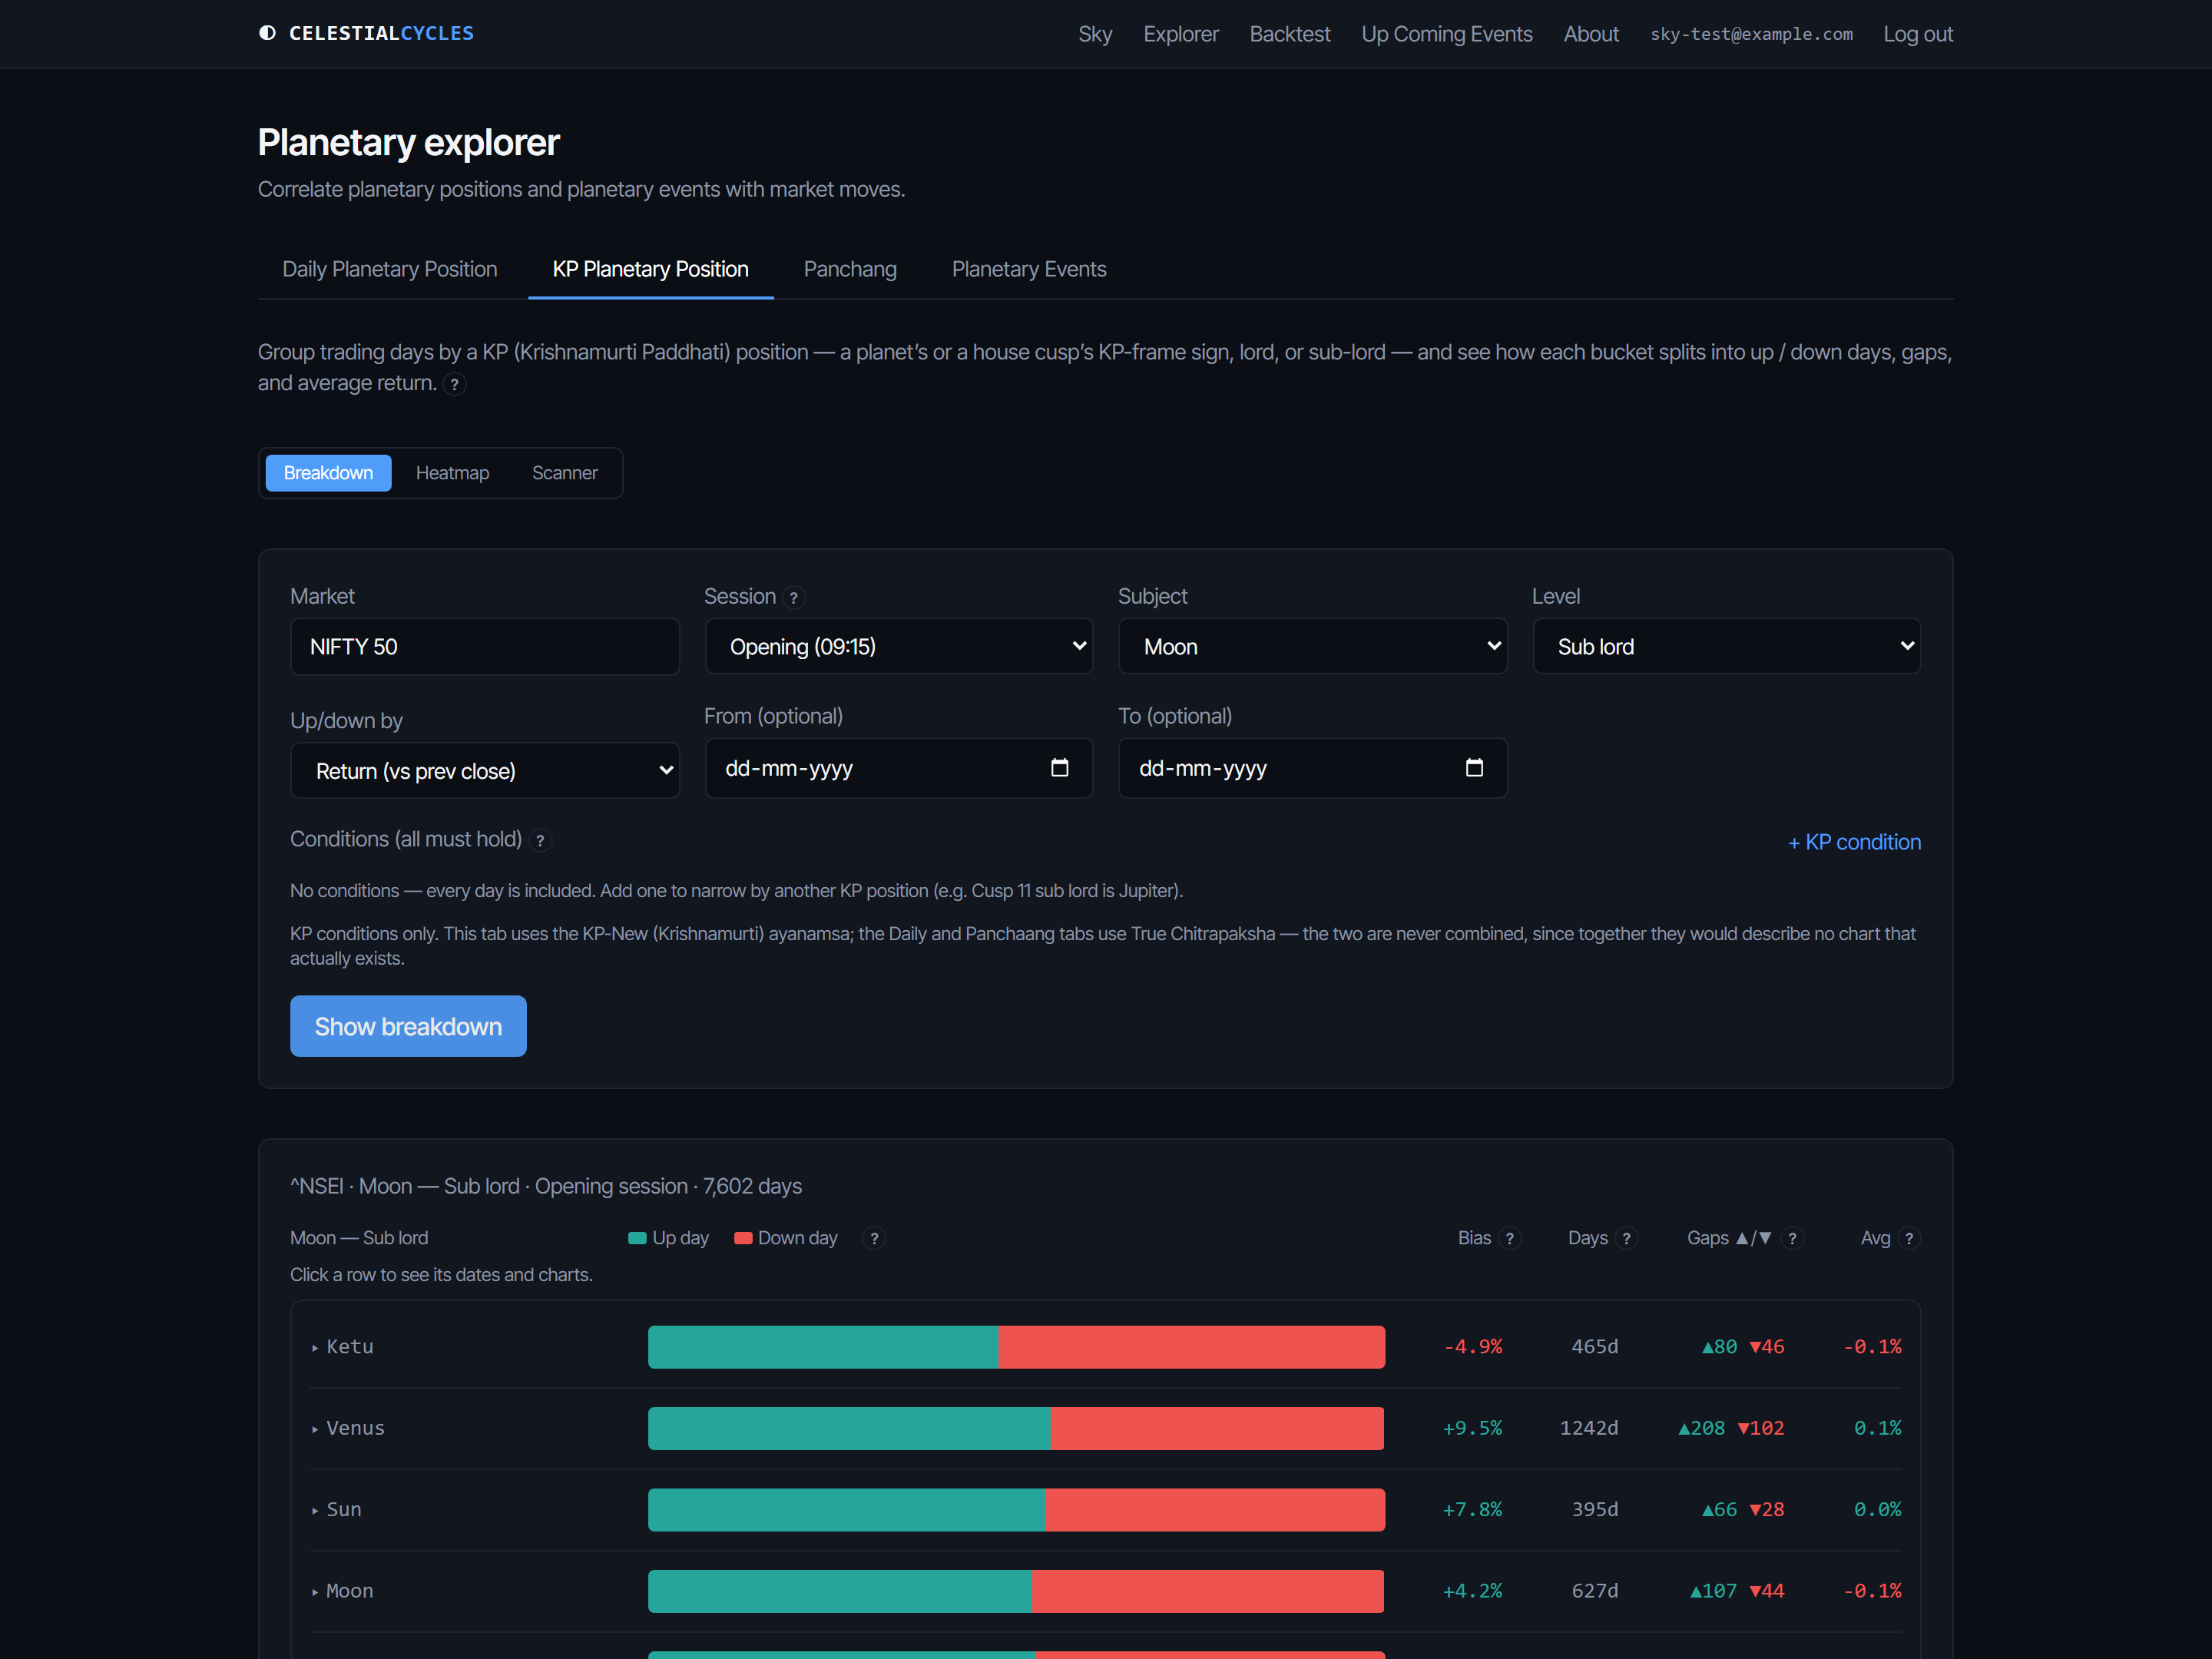Click the From (optional) date input
Viewport: 2212px width, 1659px height.
[898, 768]
